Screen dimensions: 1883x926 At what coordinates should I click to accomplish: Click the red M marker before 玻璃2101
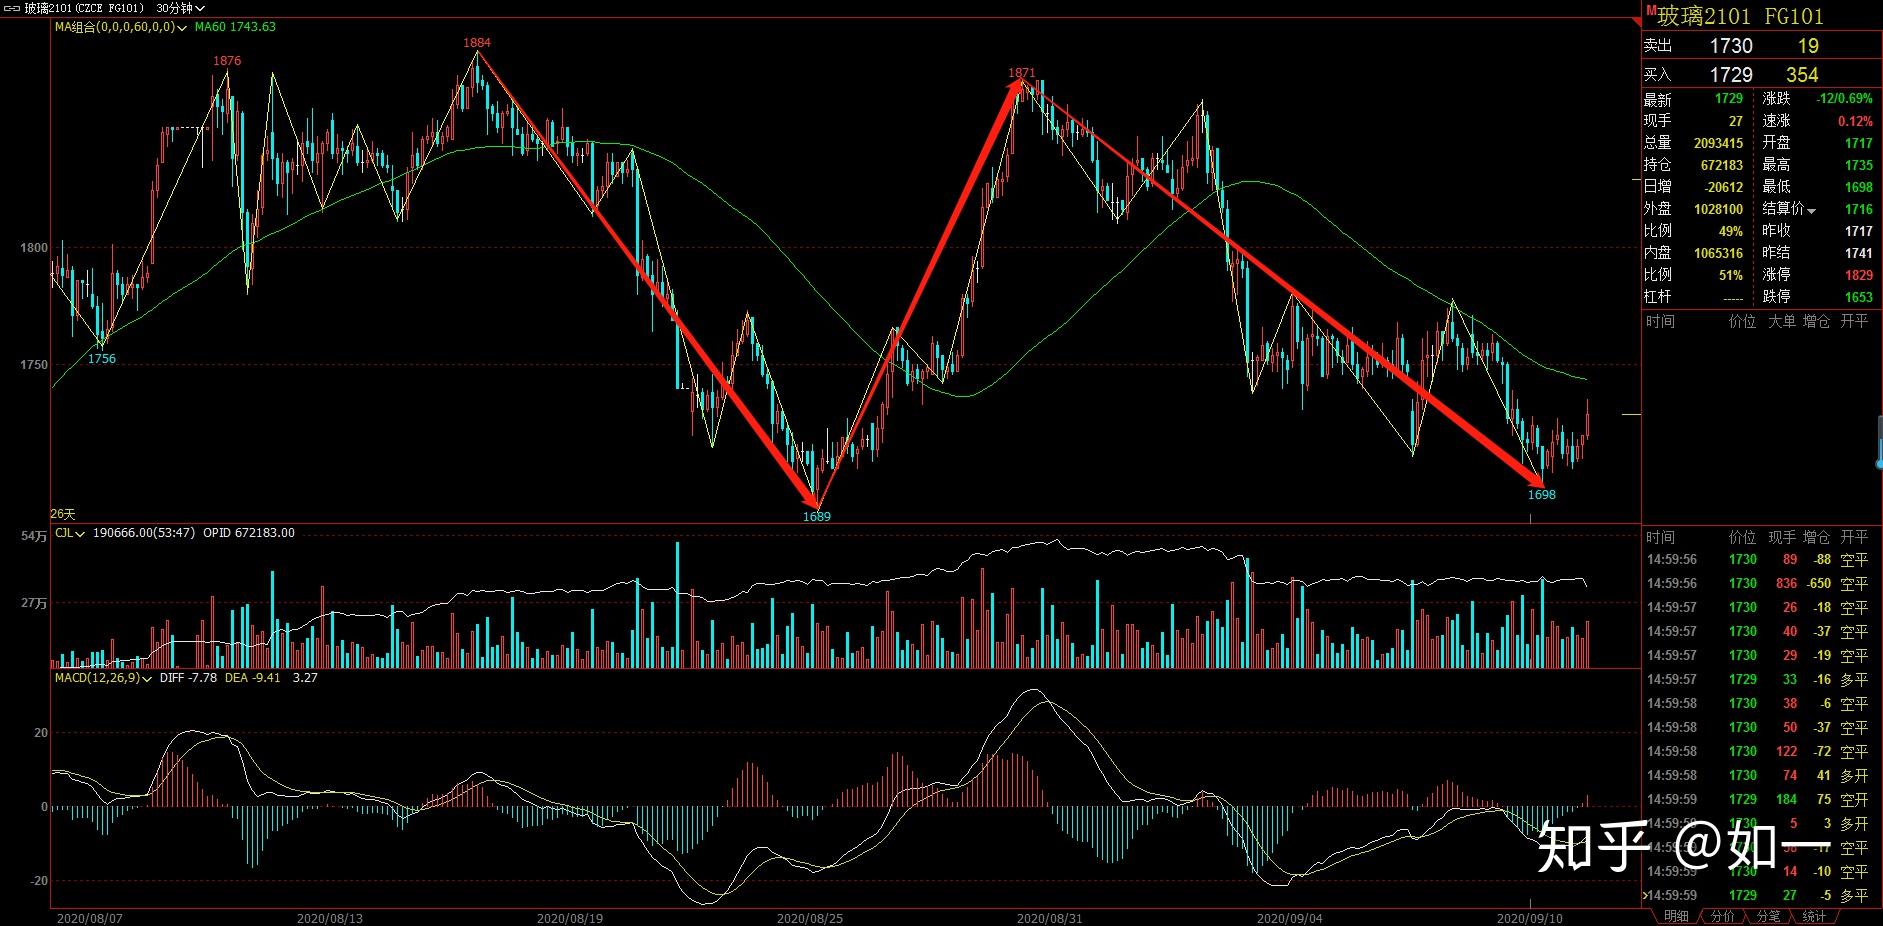[x=1651, y=9]
